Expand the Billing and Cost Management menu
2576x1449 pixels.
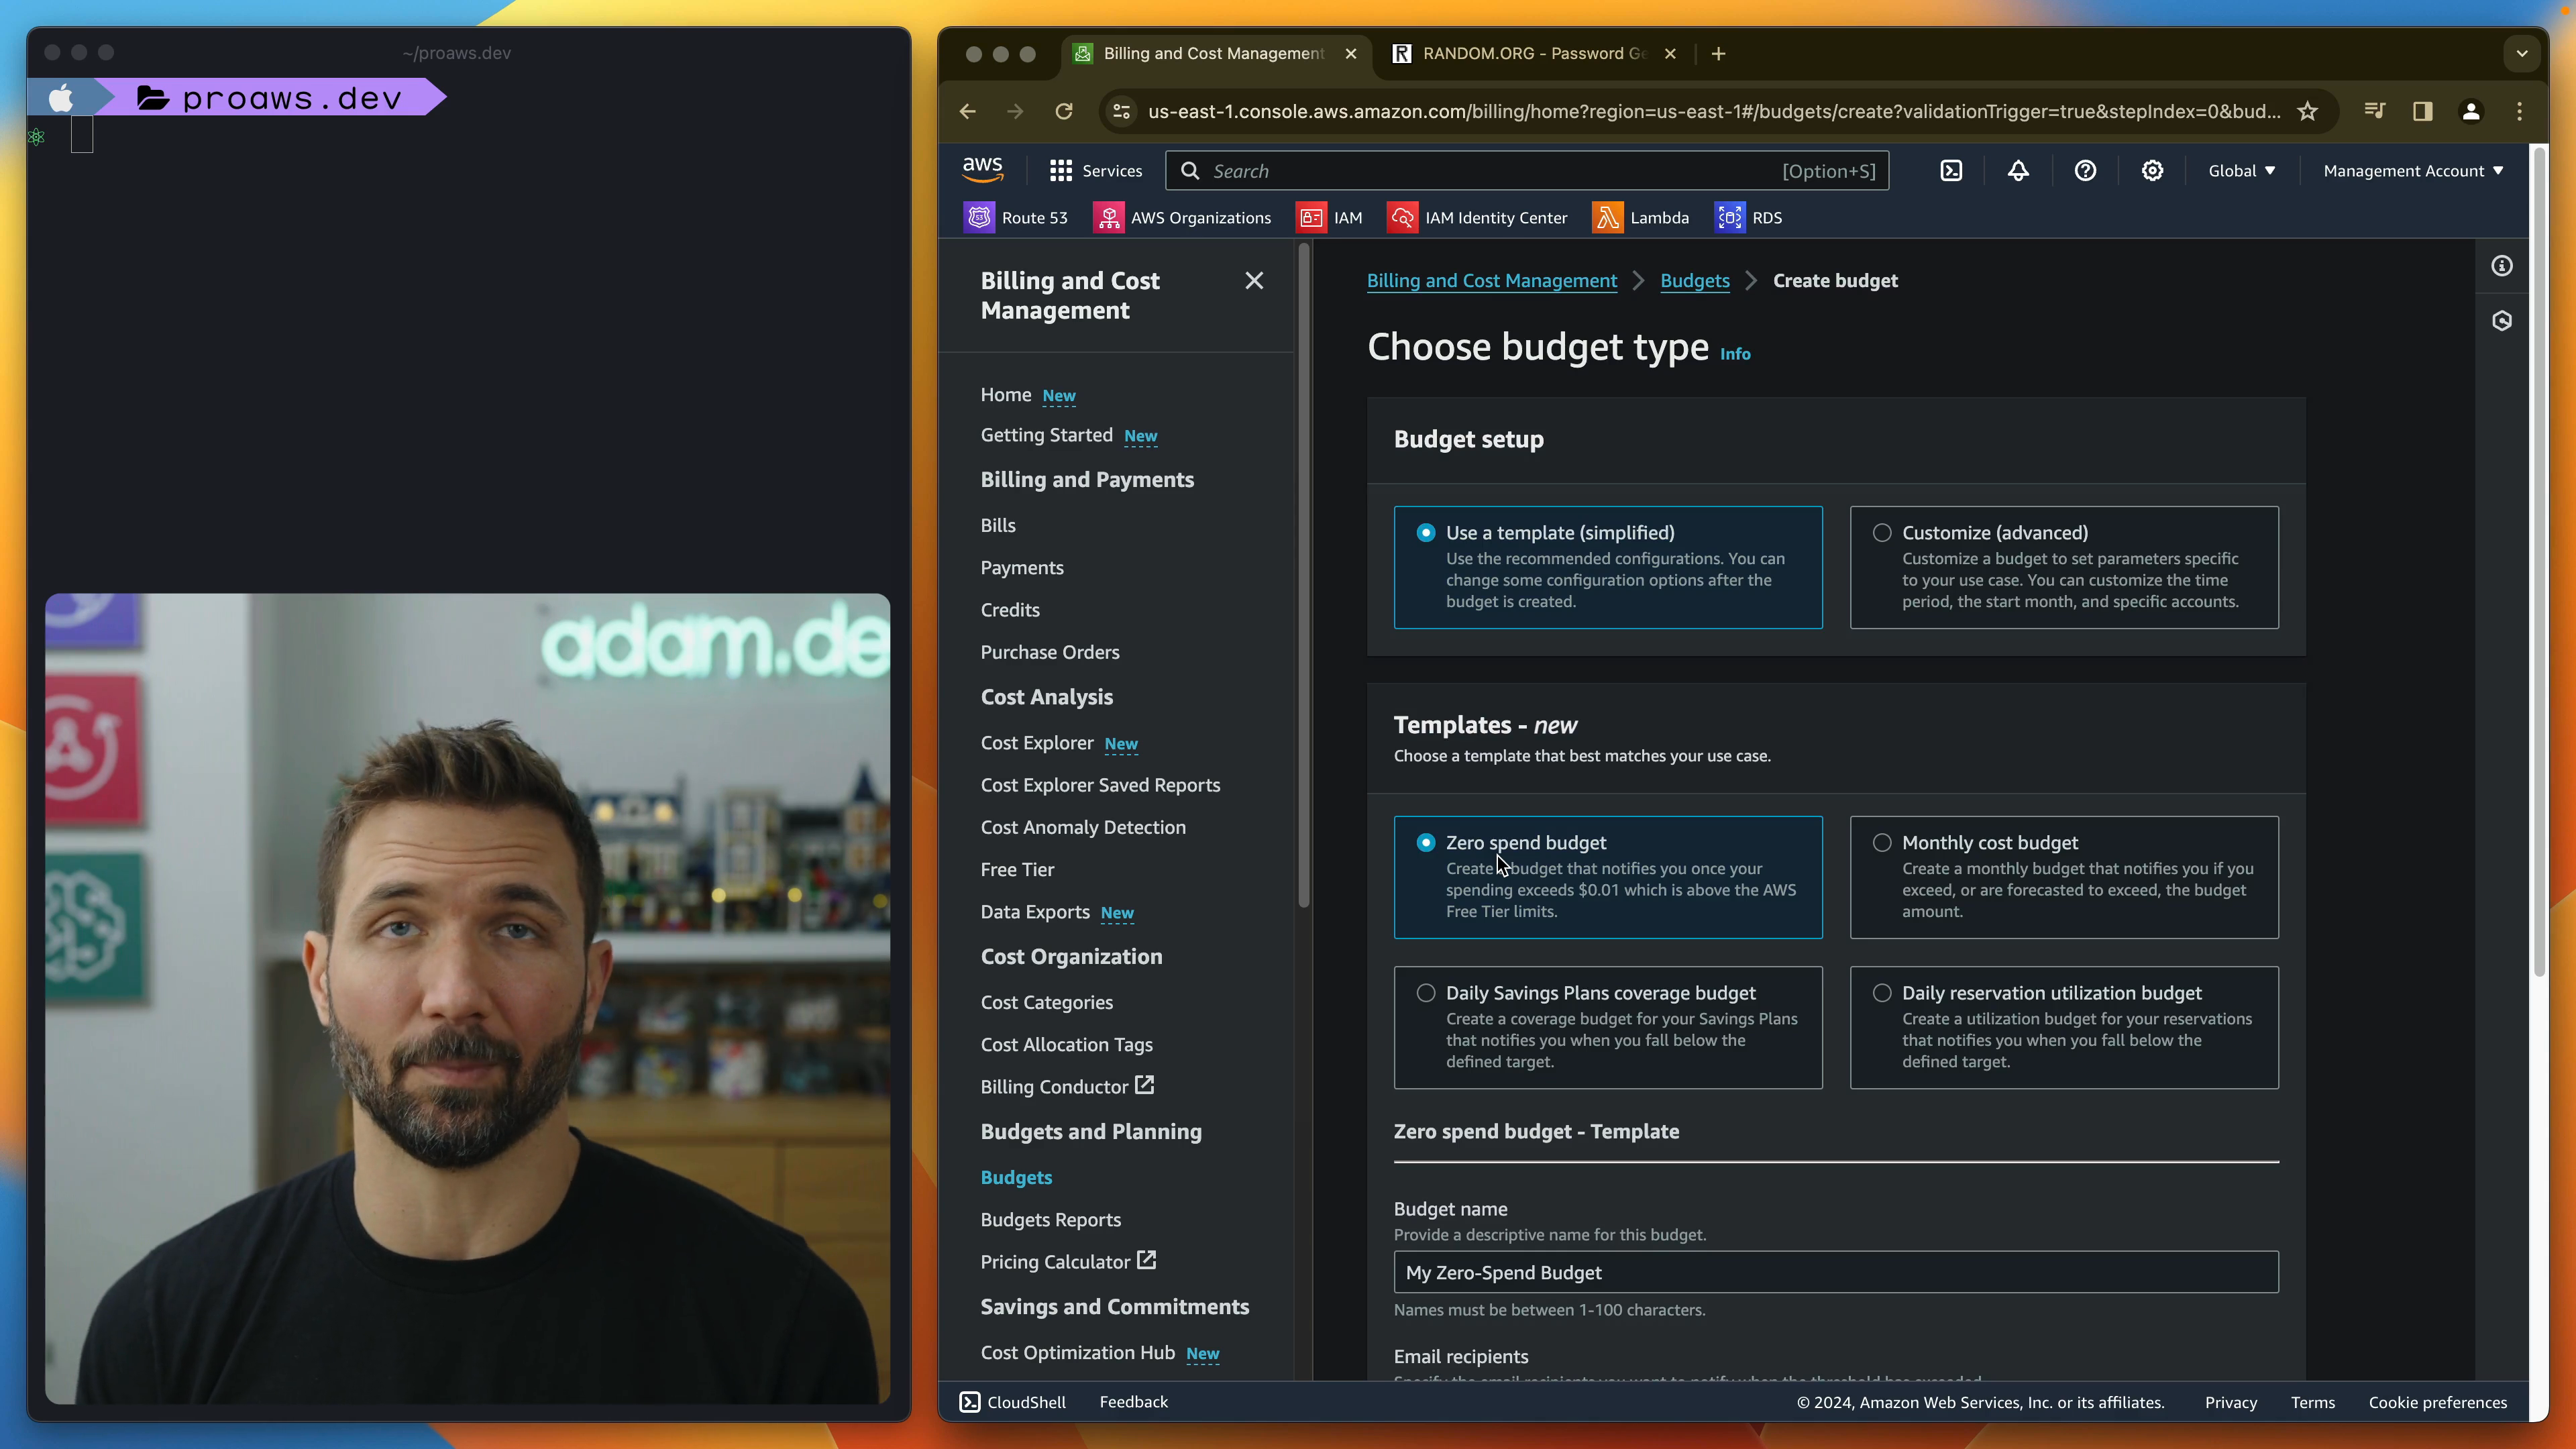coord(1254,280)
